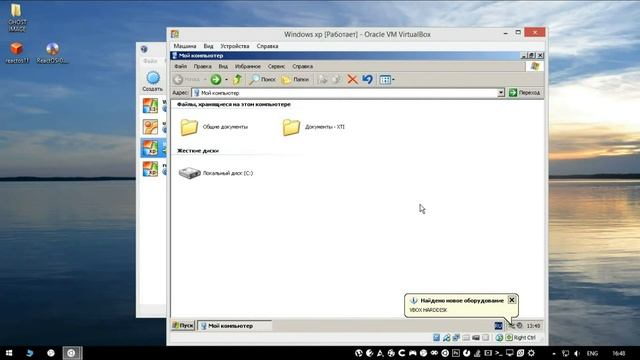Viewport: 640px width, 360px height.
Task: Click the Windows XP logo flag in Explorer
Action: coord(535,66)
